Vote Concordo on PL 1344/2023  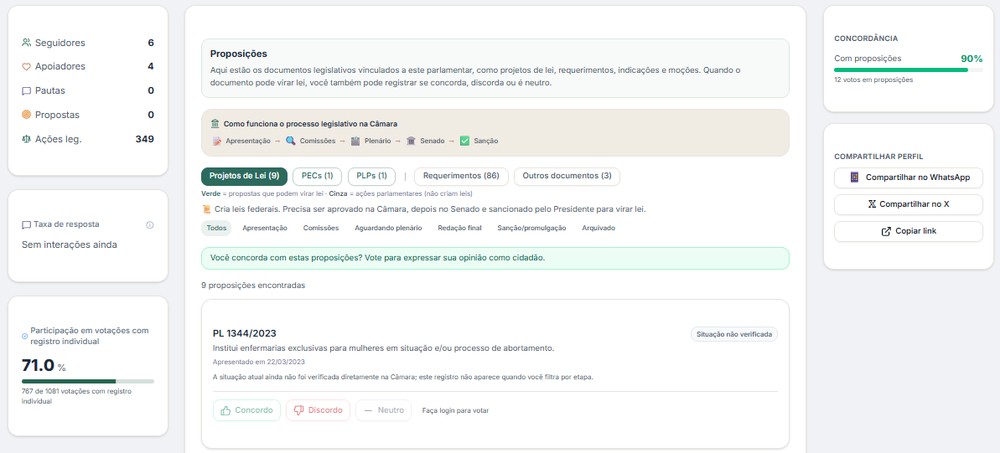pyautogui.click(x=247, y=410)
